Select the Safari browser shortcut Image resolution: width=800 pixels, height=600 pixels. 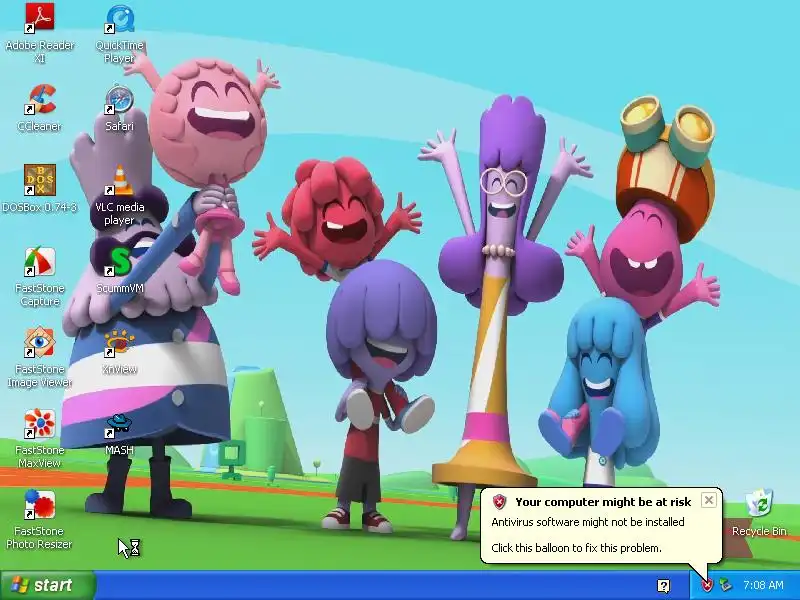pyautogui.click(x=119, y=100)
